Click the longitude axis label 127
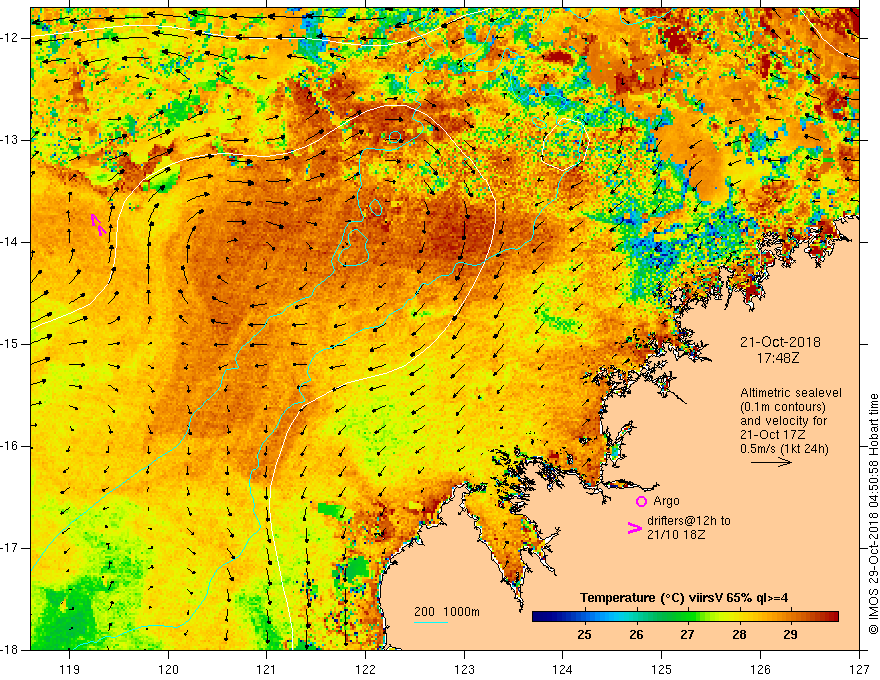The width and height of the screenshot is (880, 680). [x=859, y=669]
